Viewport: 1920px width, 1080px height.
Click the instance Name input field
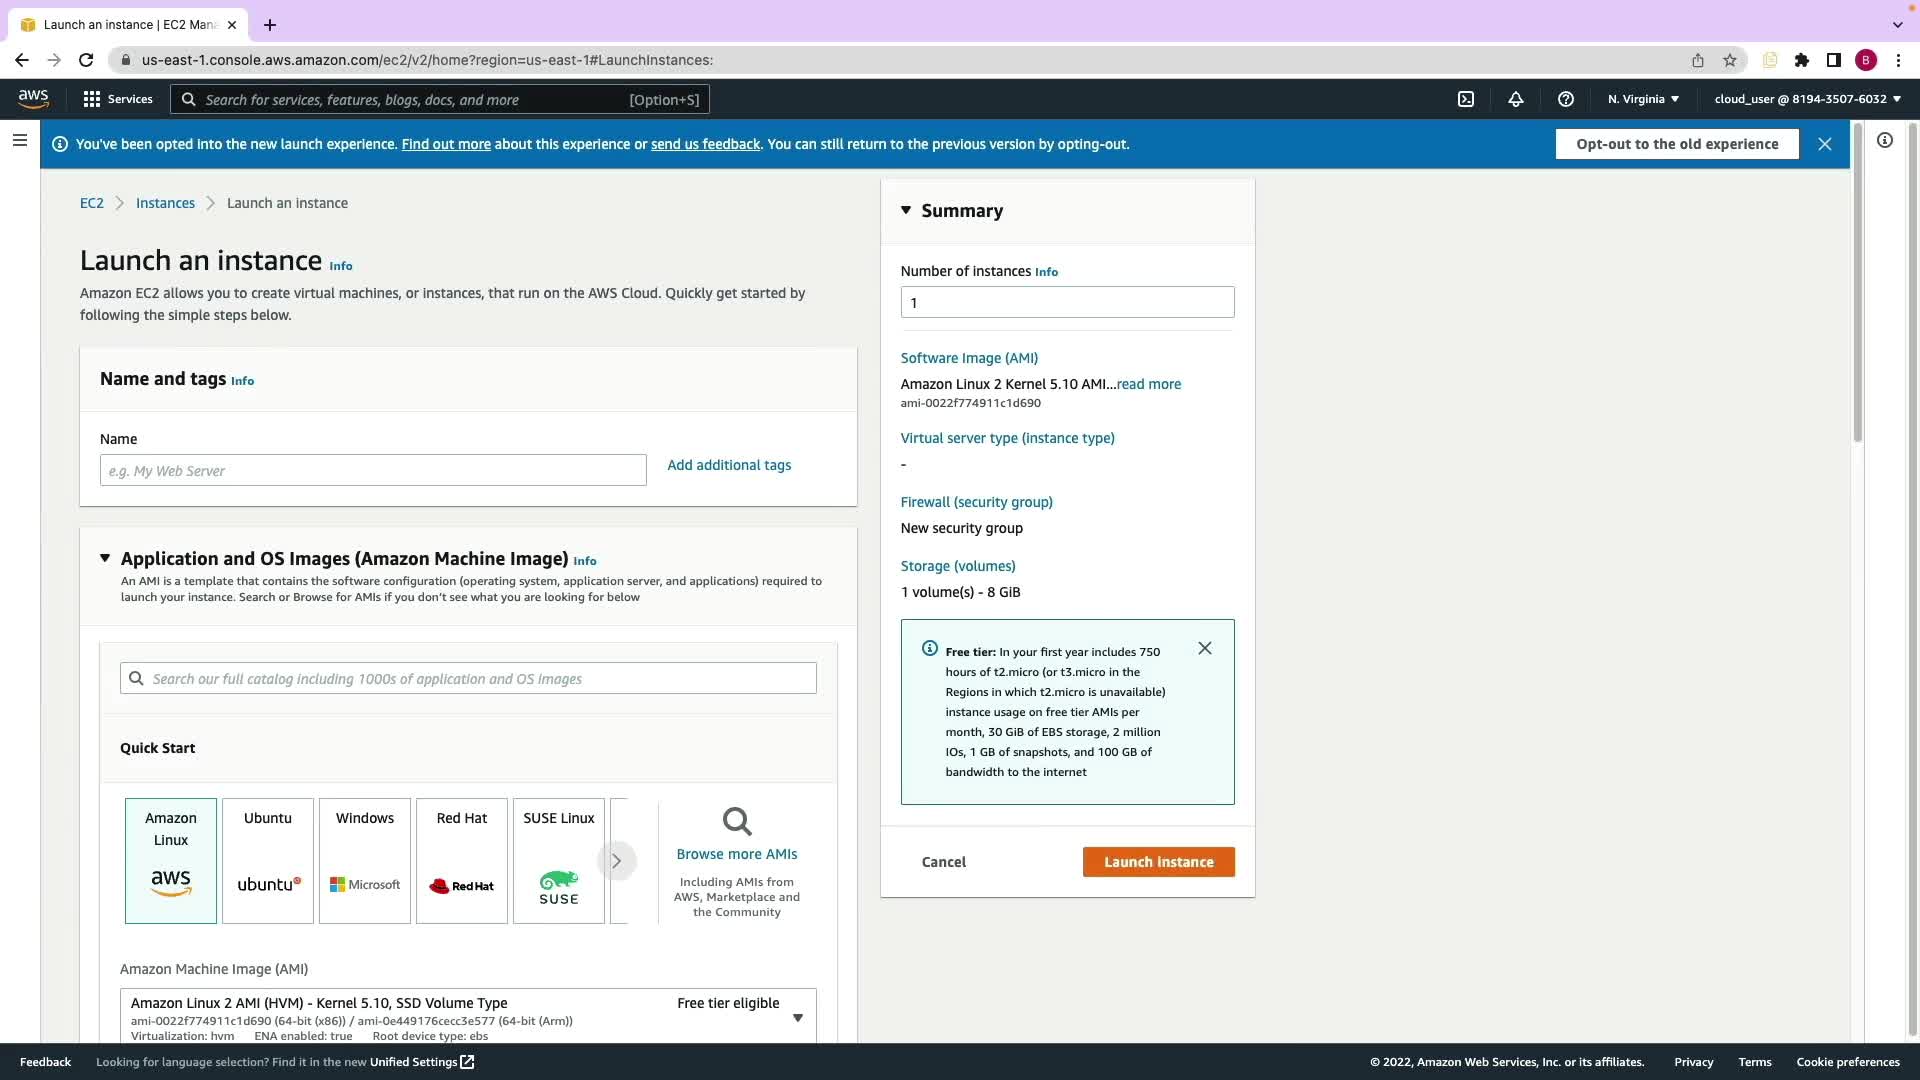(373, 471)
